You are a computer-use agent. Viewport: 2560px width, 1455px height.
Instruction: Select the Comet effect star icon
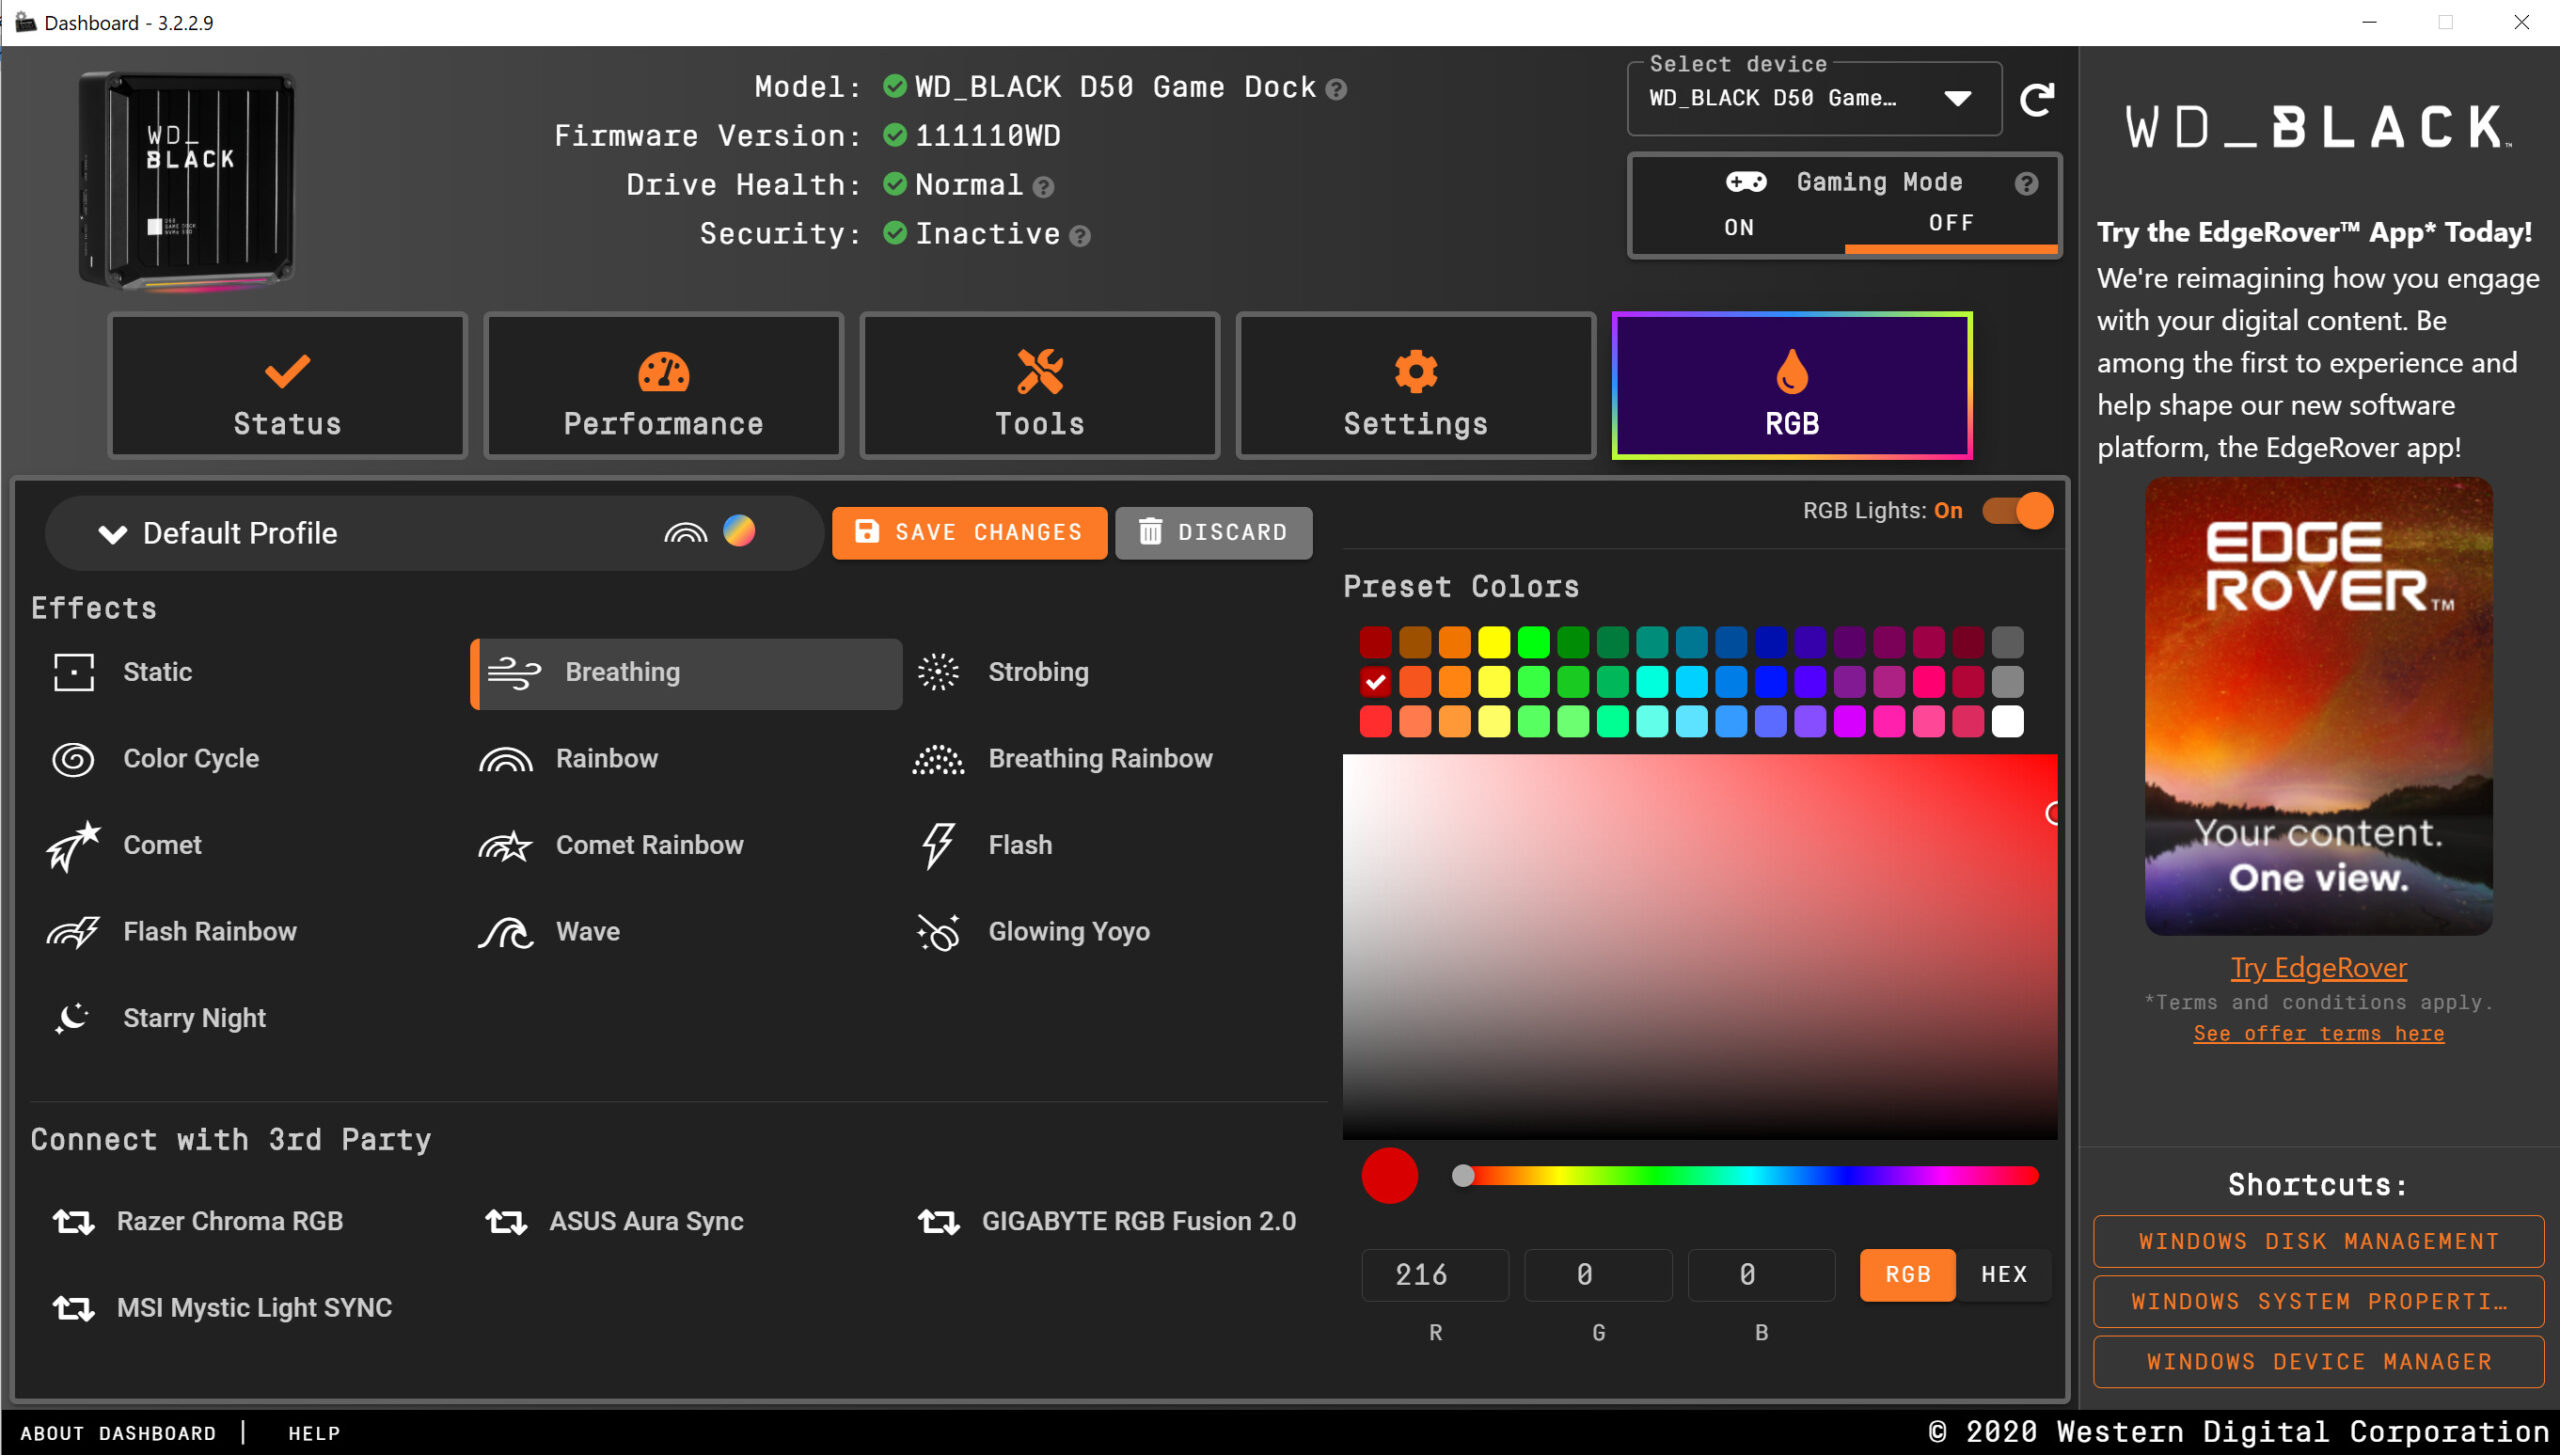point(73,846)
